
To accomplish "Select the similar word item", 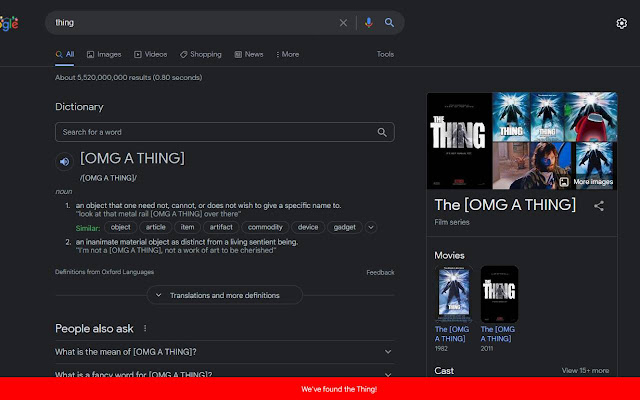I will pos(188,227).
